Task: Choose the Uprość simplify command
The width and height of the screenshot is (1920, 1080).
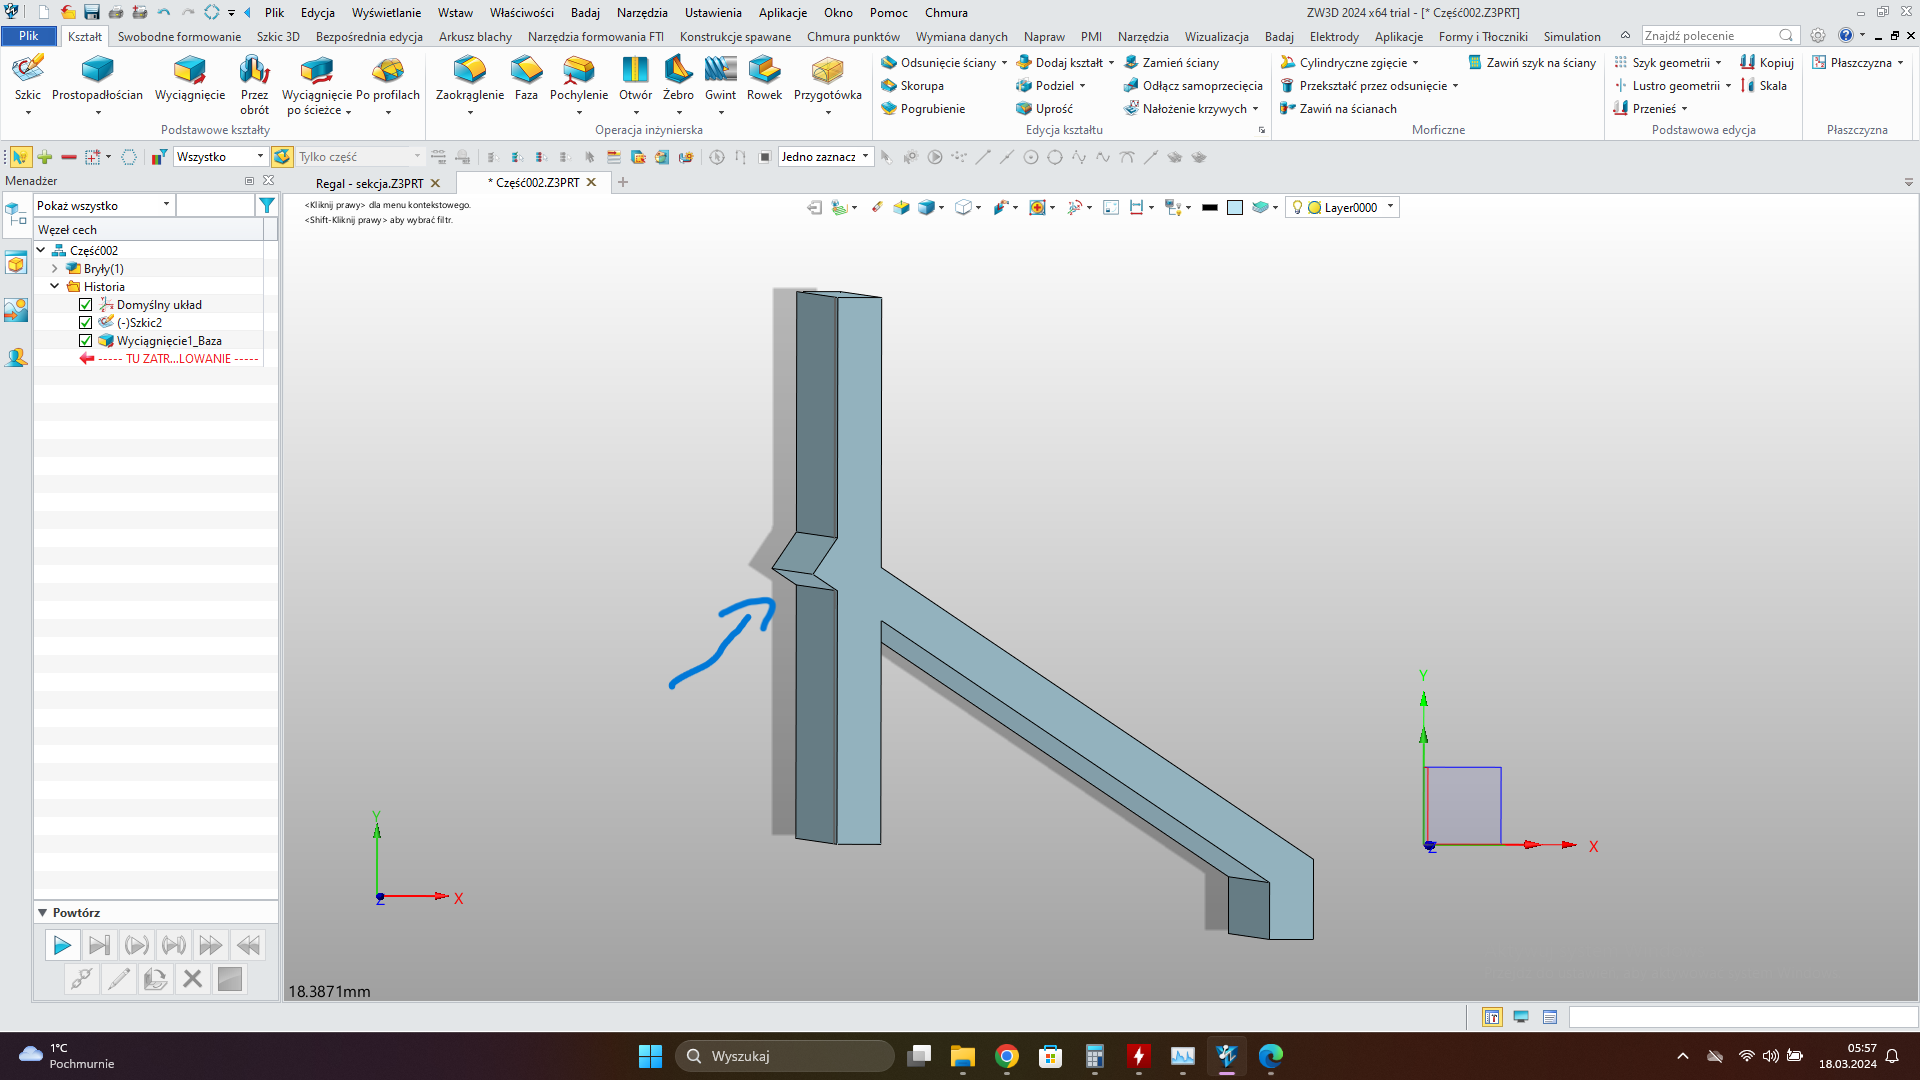Action: pos(1044,109)
